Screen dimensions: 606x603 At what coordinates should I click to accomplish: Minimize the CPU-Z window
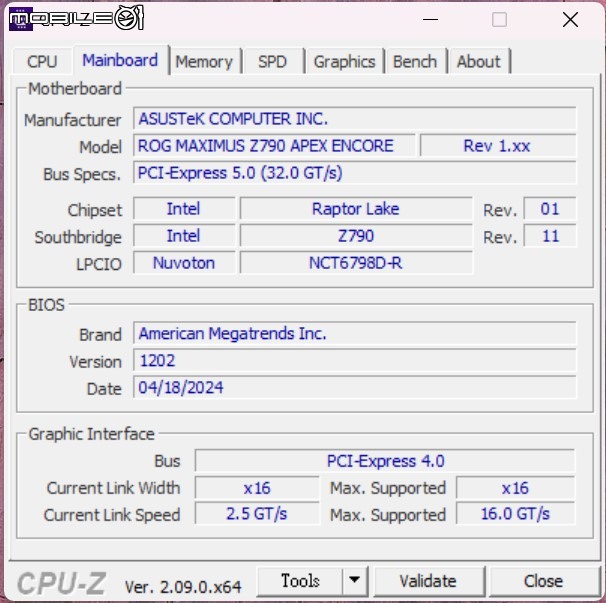[430, 19]
